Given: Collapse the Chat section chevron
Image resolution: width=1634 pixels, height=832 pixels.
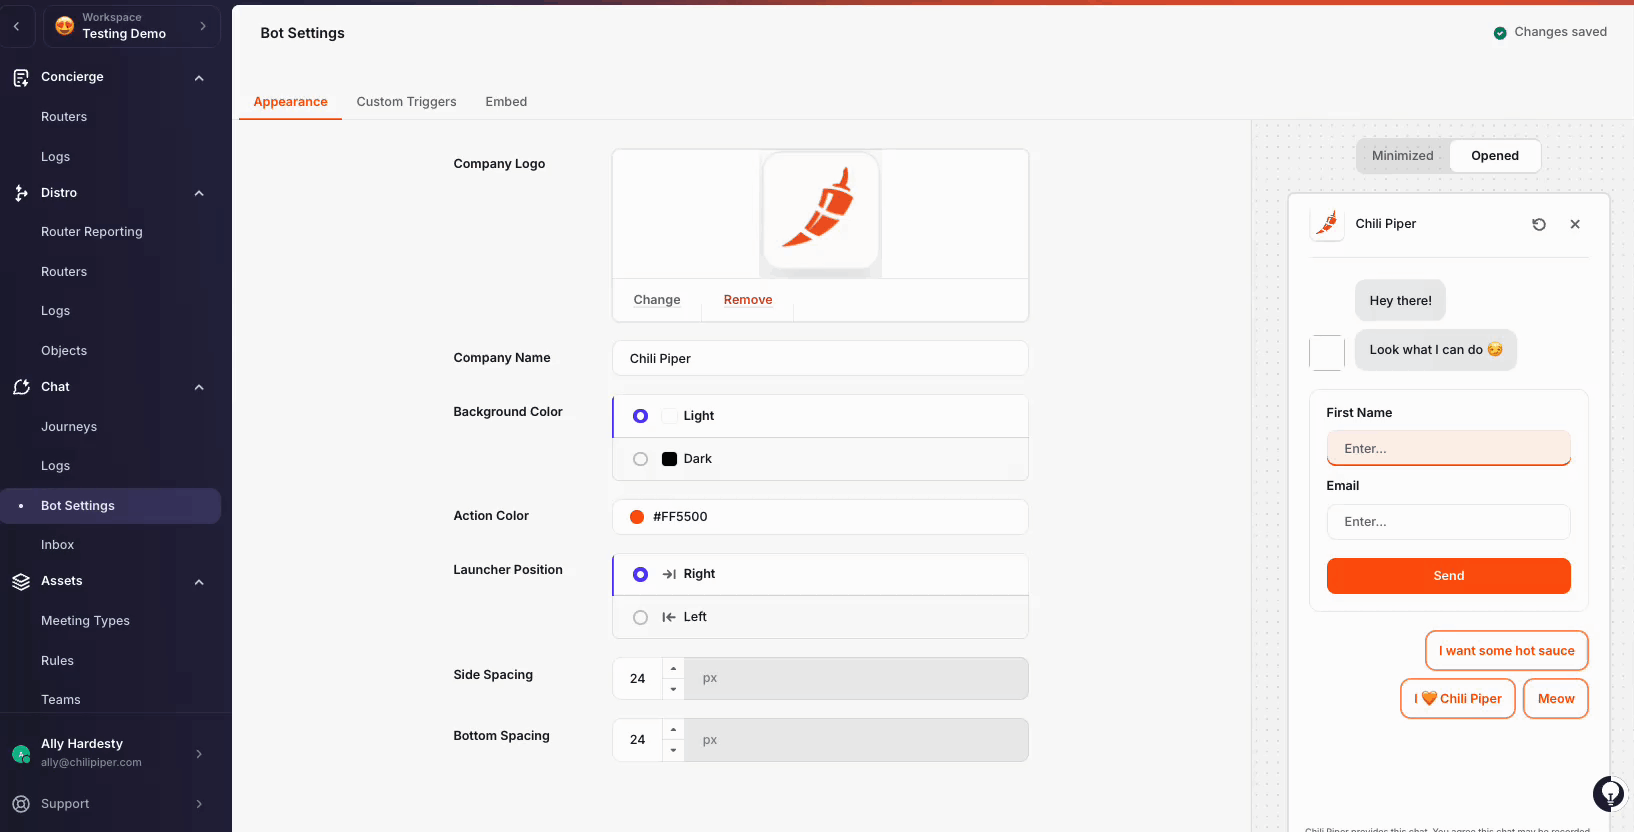Looking at the screenshot, I should click(x=199, y=387).
